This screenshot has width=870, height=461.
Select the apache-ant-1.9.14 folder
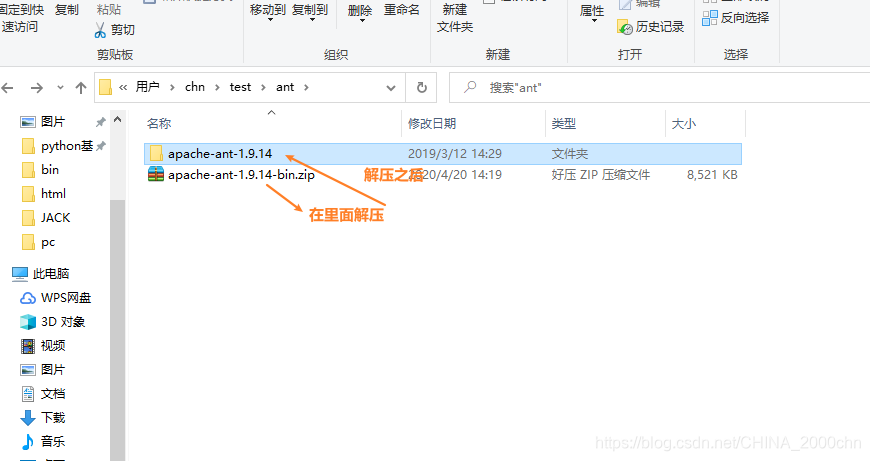tap(443, 154)
